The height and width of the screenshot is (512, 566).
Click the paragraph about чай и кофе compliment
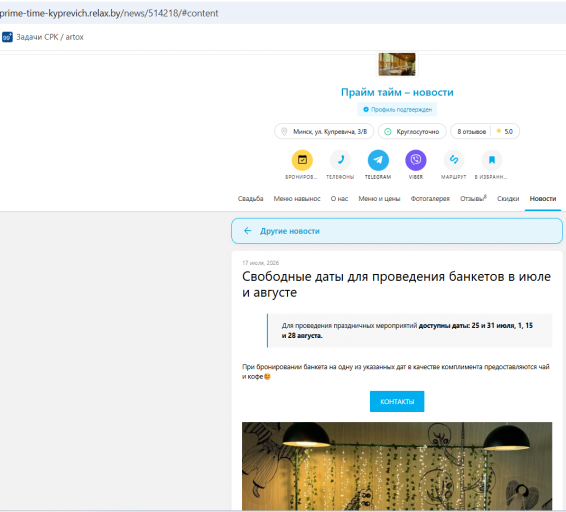coord(396,372)
